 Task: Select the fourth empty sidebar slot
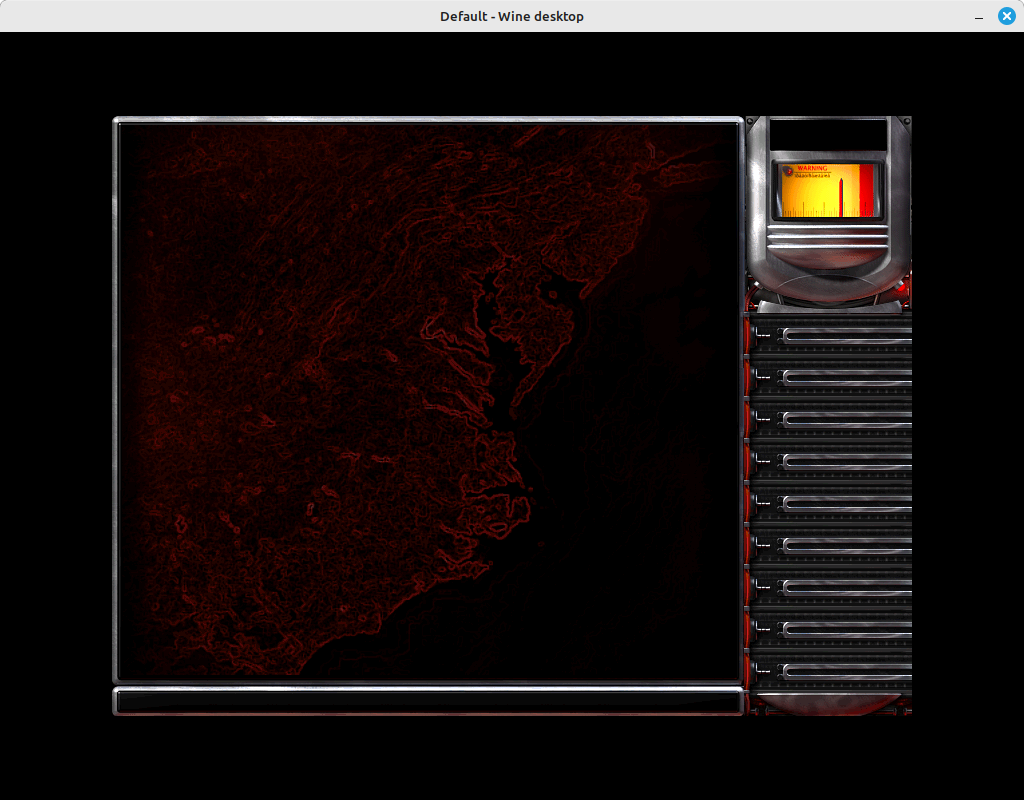[x=830, y=462]
